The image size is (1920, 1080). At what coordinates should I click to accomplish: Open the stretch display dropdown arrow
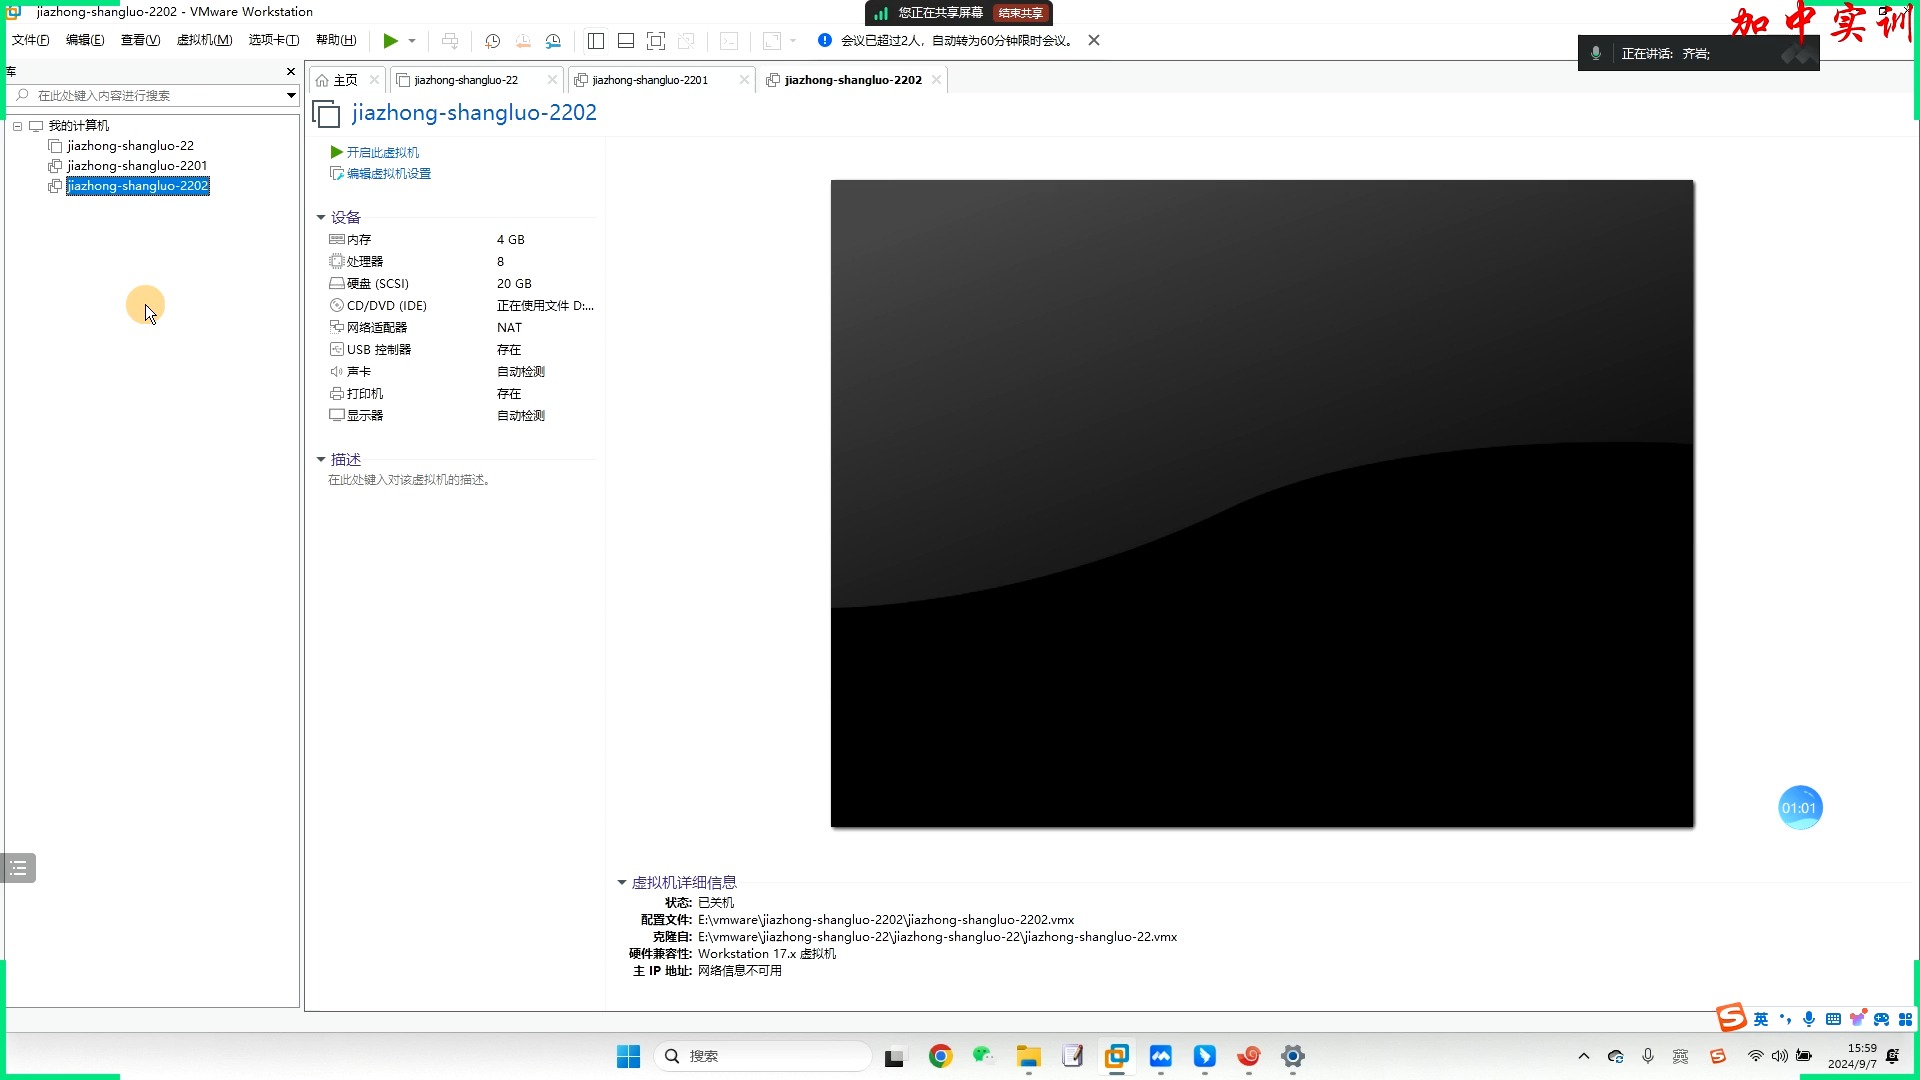[793, 41]
